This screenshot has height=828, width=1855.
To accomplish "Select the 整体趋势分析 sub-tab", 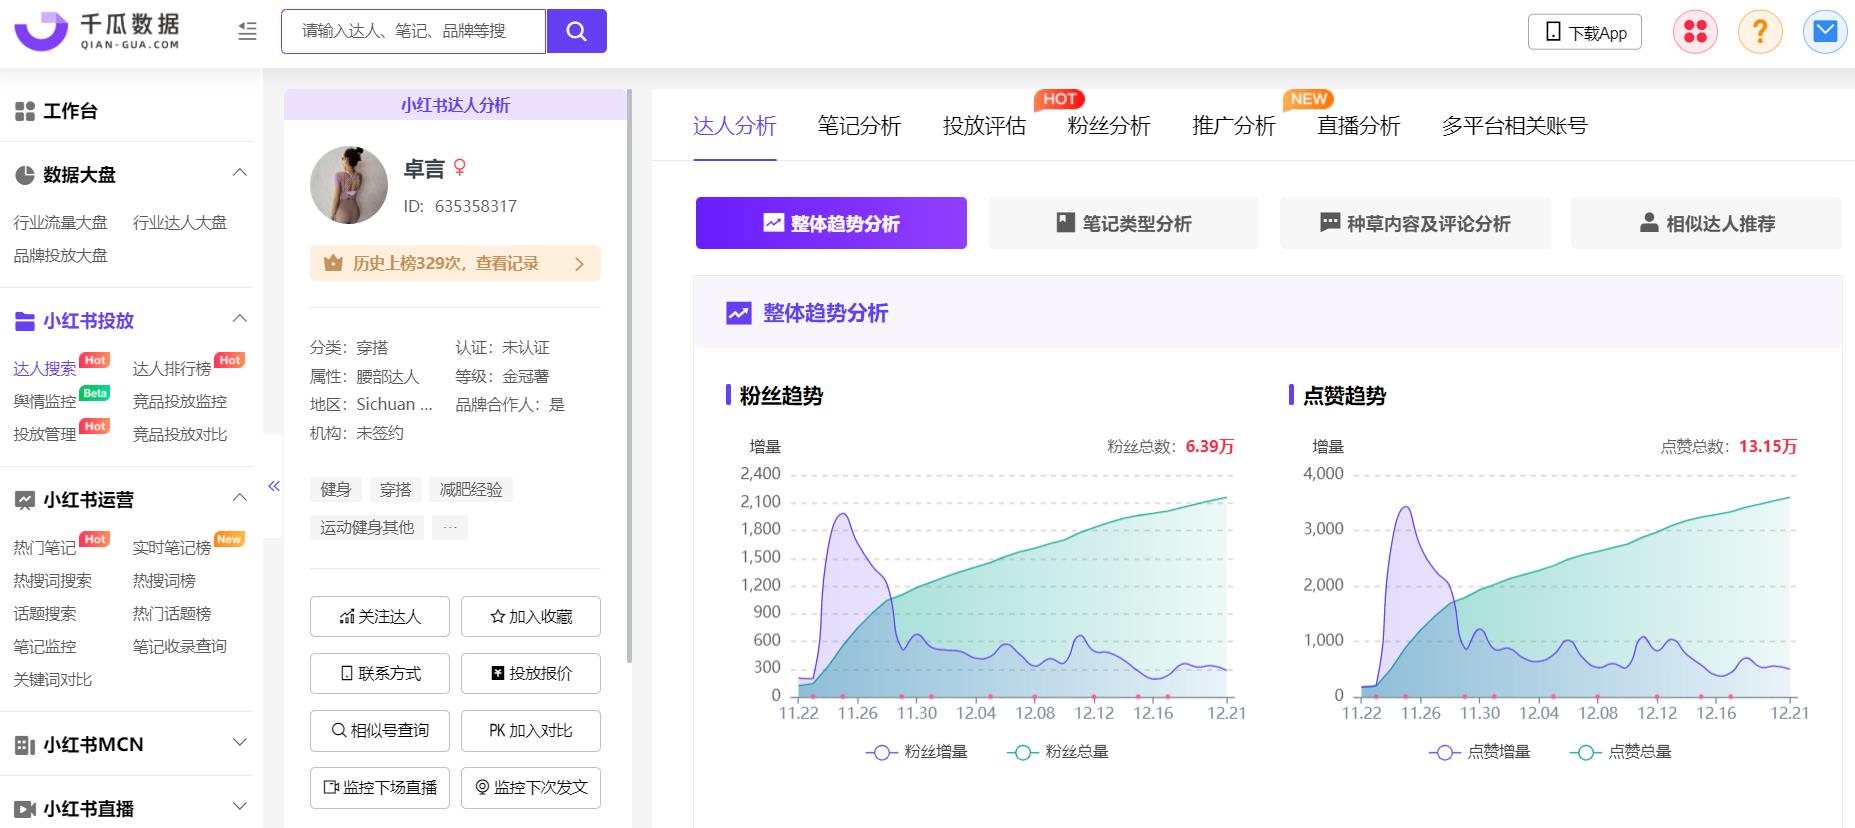I will [x=831, y=223].
